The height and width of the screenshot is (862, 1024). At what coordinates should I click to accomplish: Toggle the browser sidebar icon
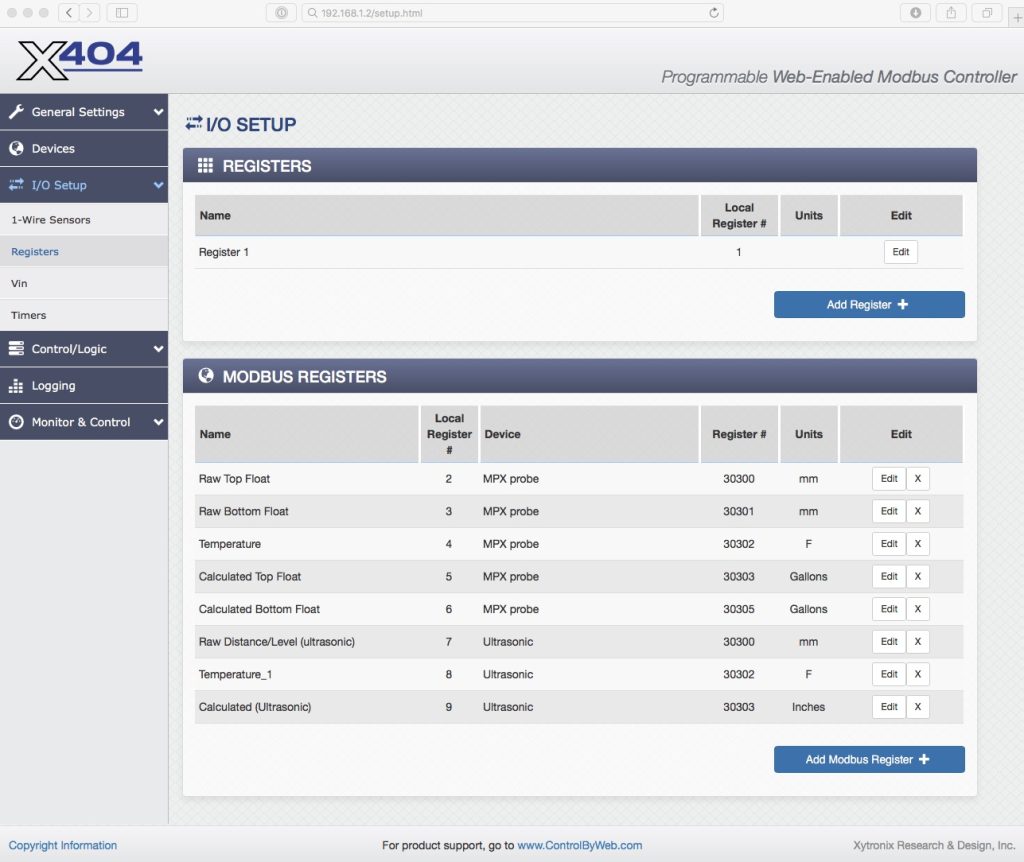point(121,13)
